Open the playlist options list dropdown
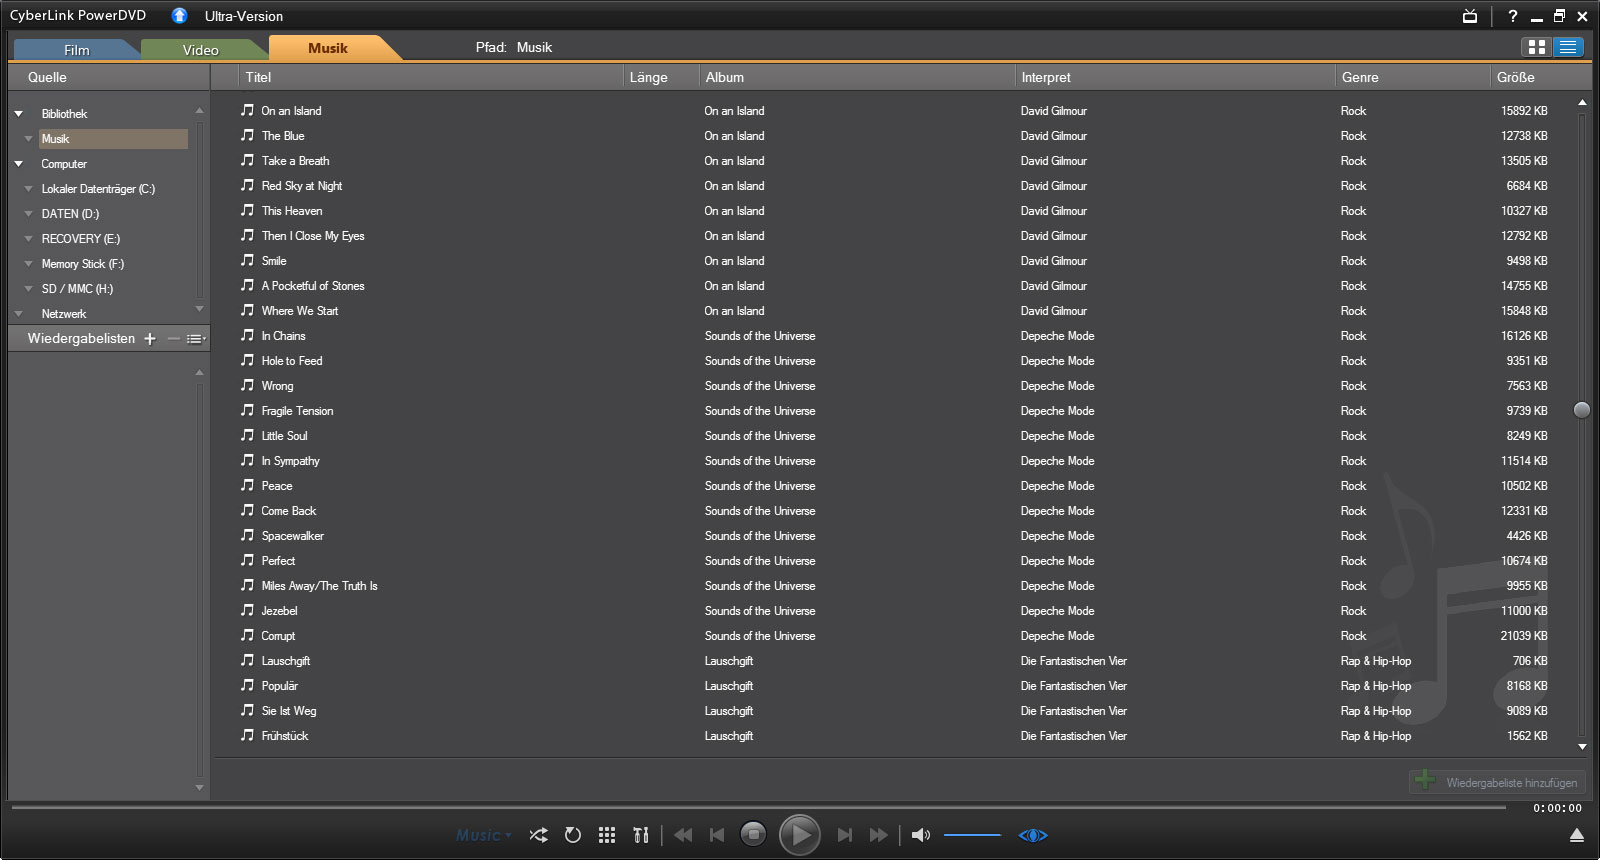Screen dimensions: 1600x860 click(x=196, y=339)
